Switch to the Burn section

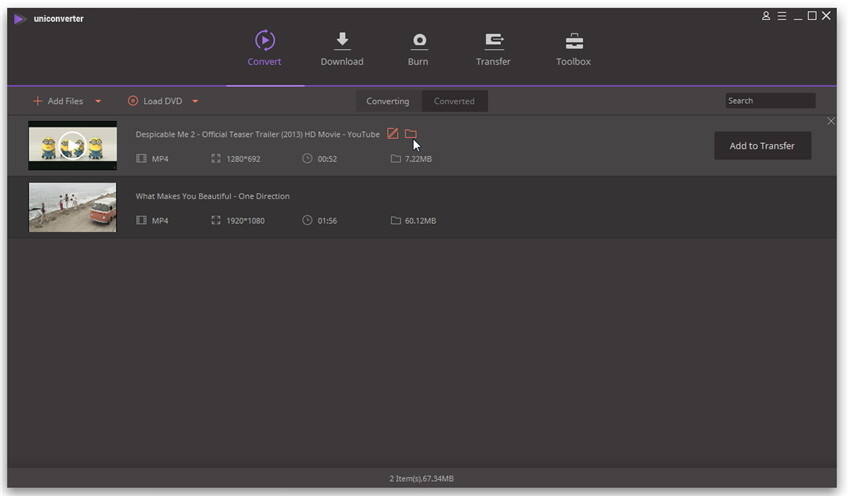[418, 49]
